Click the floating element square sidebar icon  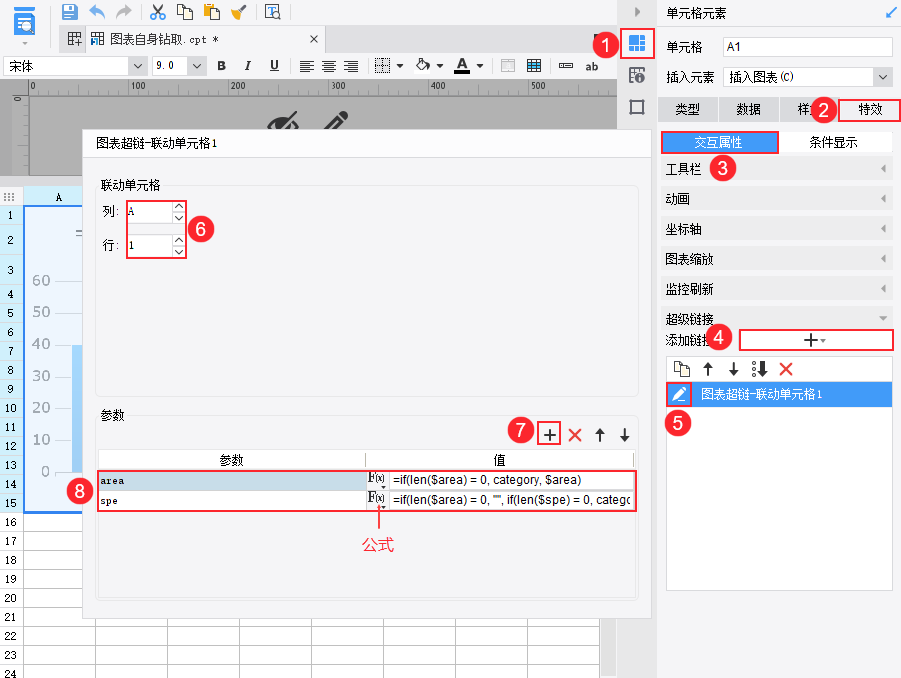point(637,107)
